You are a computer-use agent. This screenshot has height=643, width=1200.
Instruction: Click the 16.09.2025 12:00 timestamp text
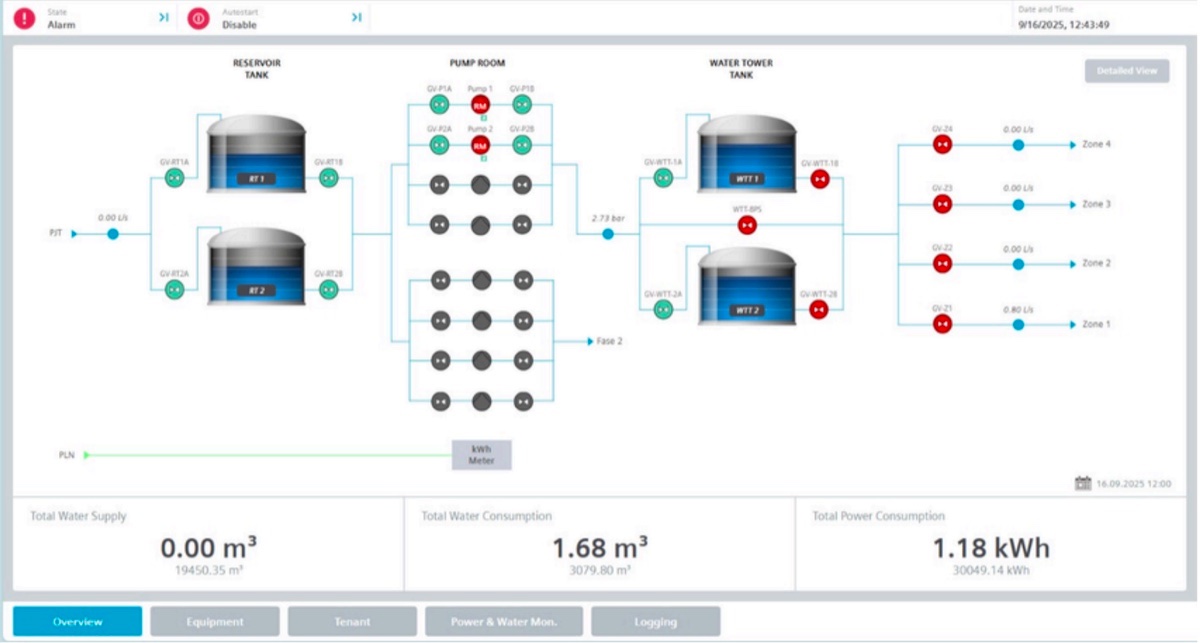click(x=1133, y=483)
